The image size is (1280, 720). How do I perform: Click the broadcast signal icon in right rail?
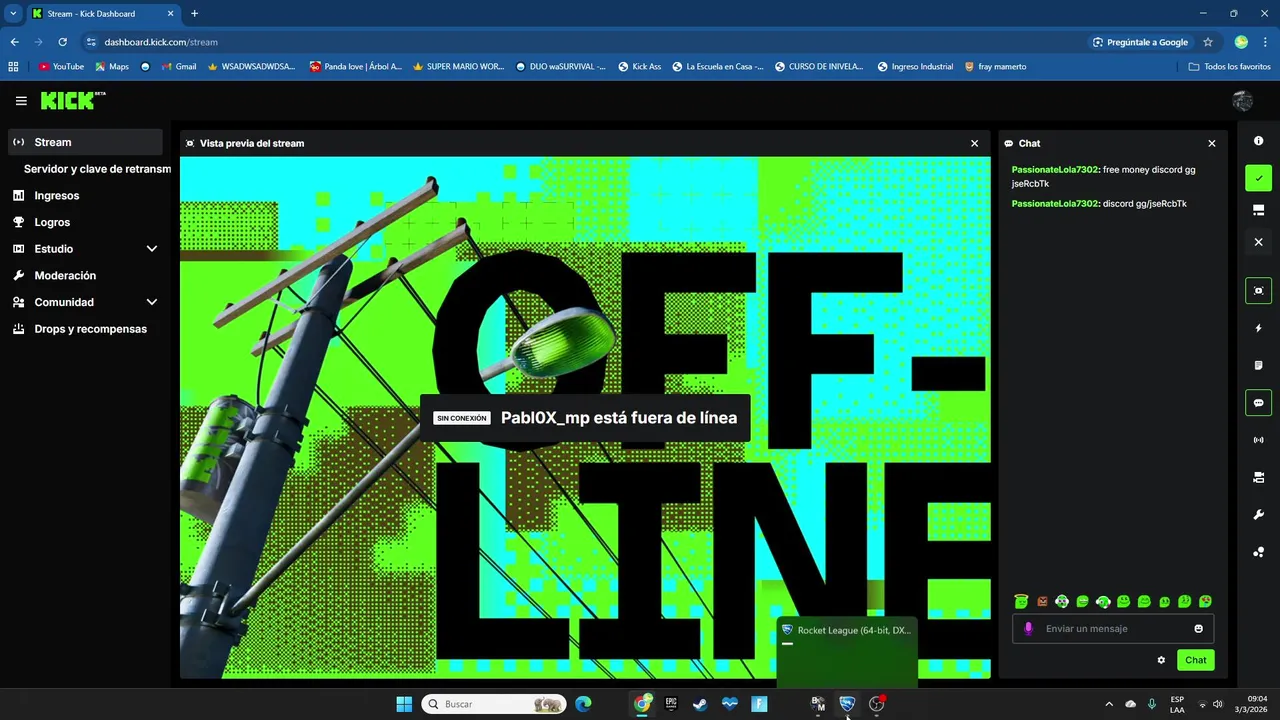tap(1258, 440)
